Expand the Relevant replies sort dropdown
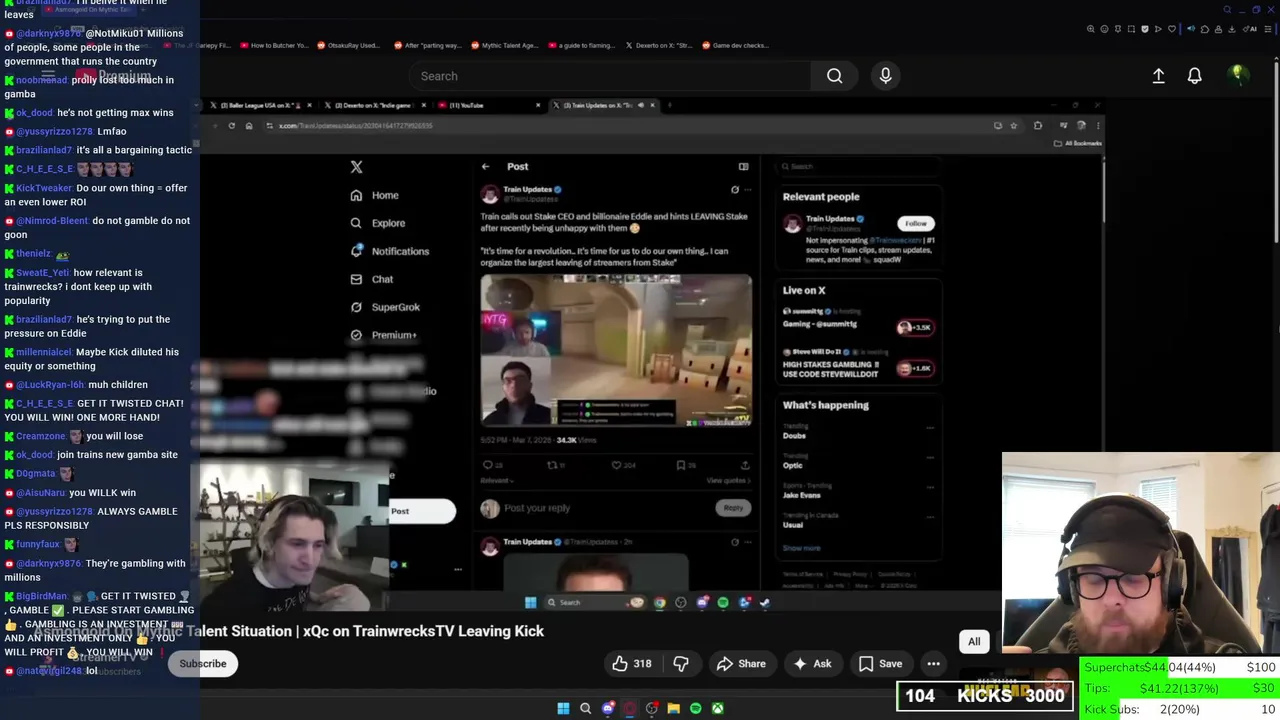The image size is (1280, 720). click(498, 481)
